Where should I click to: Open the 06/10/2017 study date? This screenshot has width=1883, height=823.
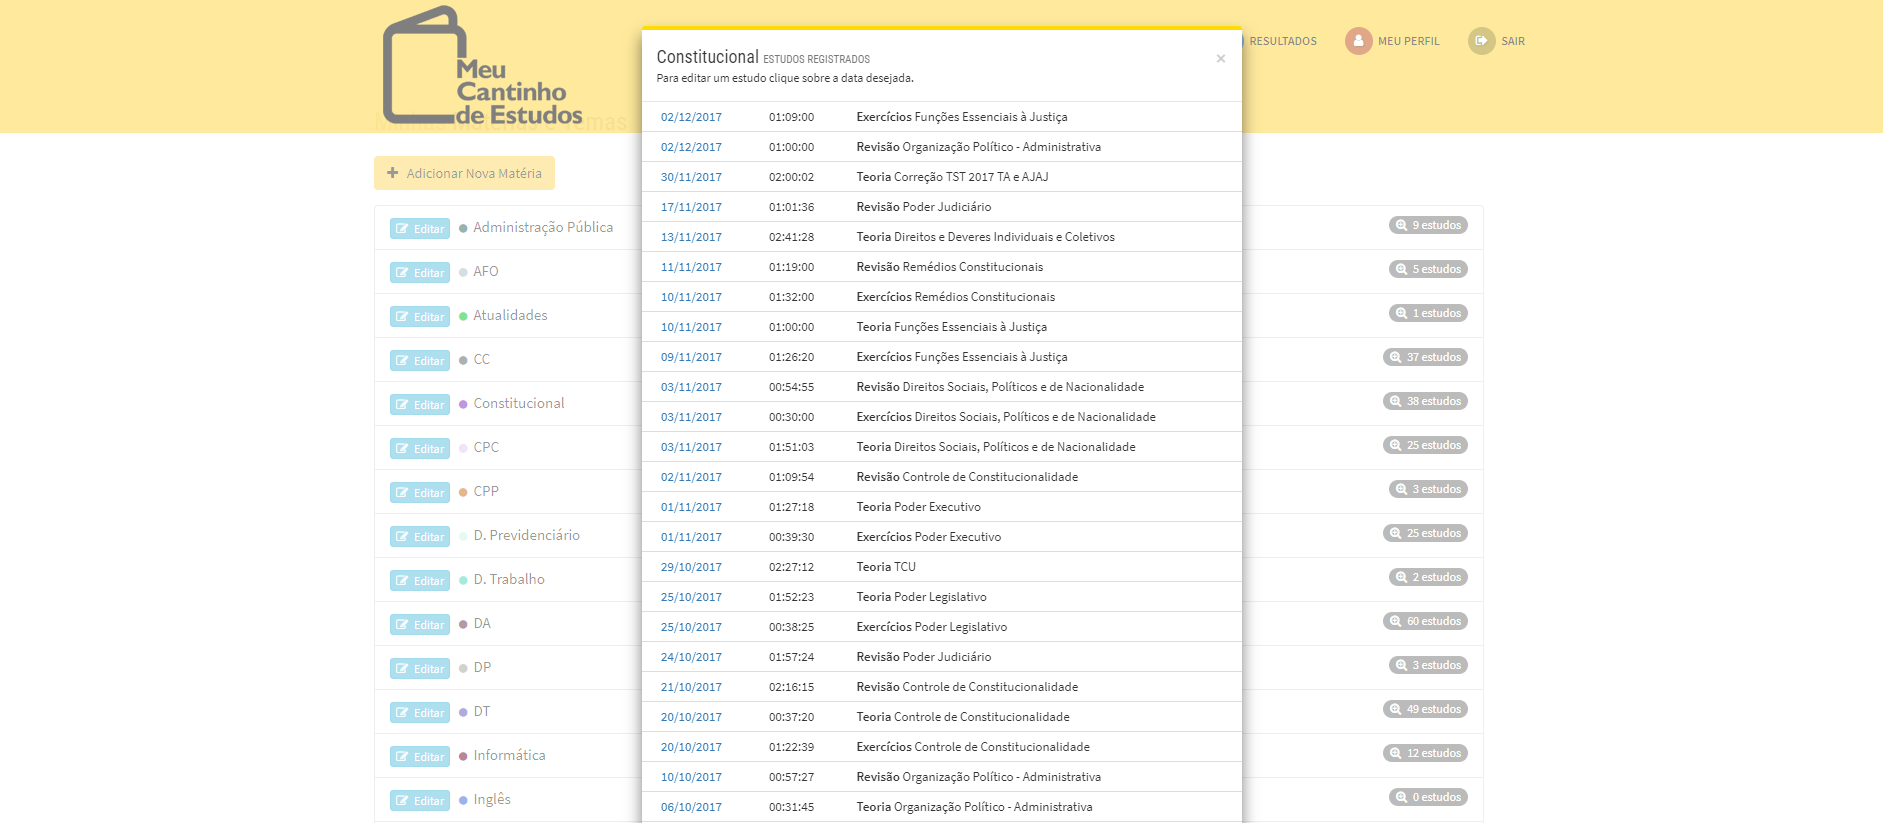(691, 807)
